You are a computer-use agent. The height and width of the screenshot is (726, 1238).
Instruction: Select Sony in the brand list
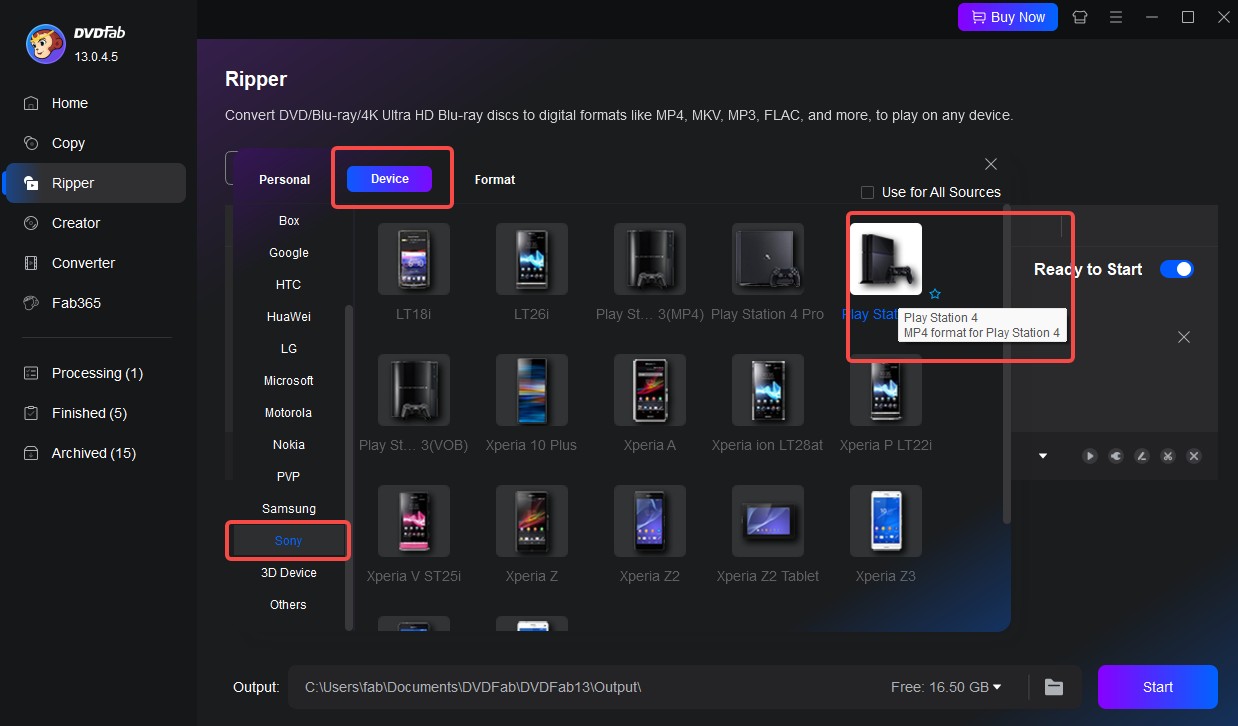289,541
